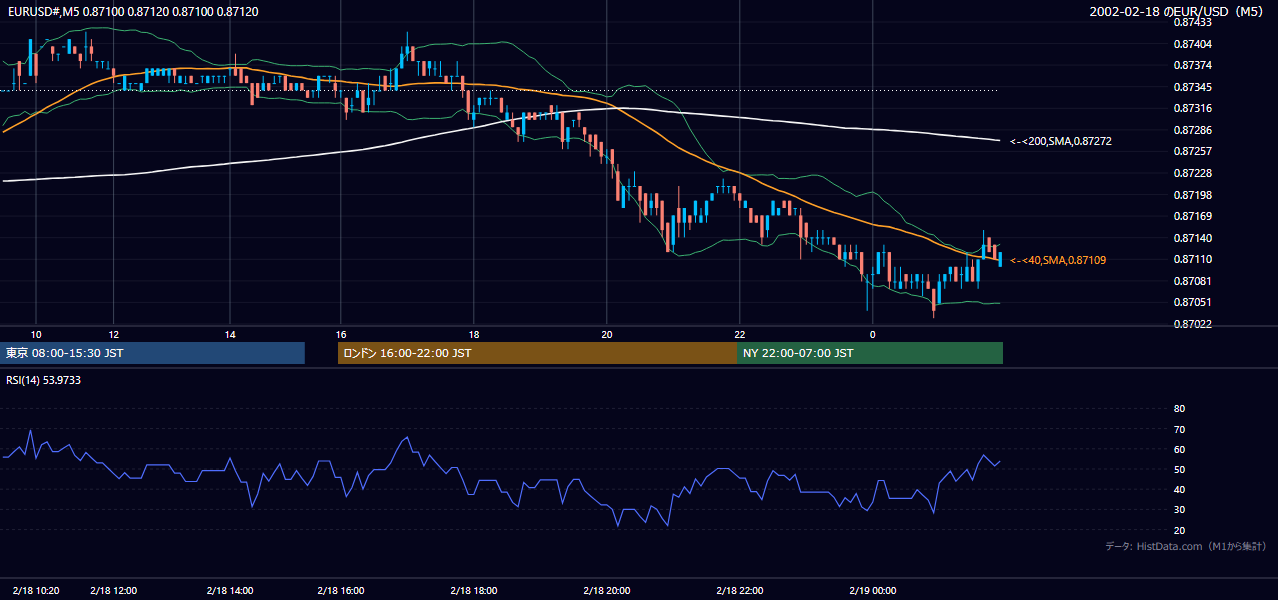The width and height of the screenshot is (1278, 600).
Task: Click the 2/18 10:20 date label
Action: pos(36,590)
